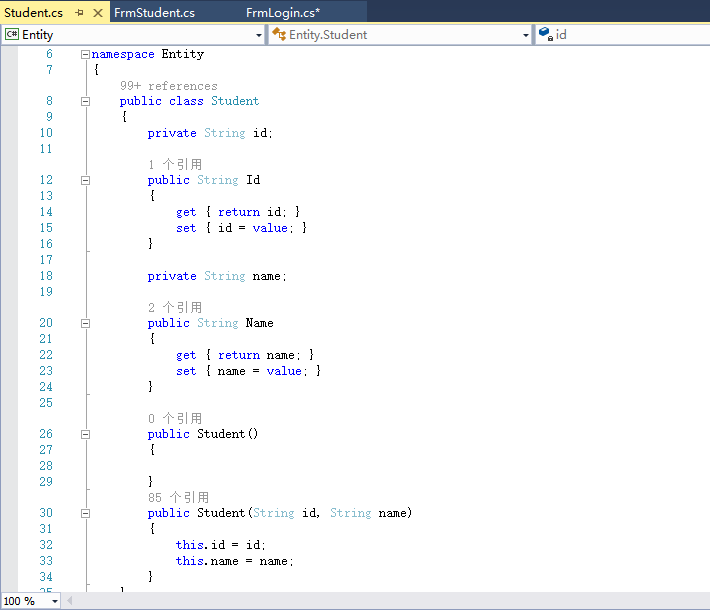Pin the Student.cs tab
Image resolution: width=710 pixels, height=610 pixels.
(80, 13)
